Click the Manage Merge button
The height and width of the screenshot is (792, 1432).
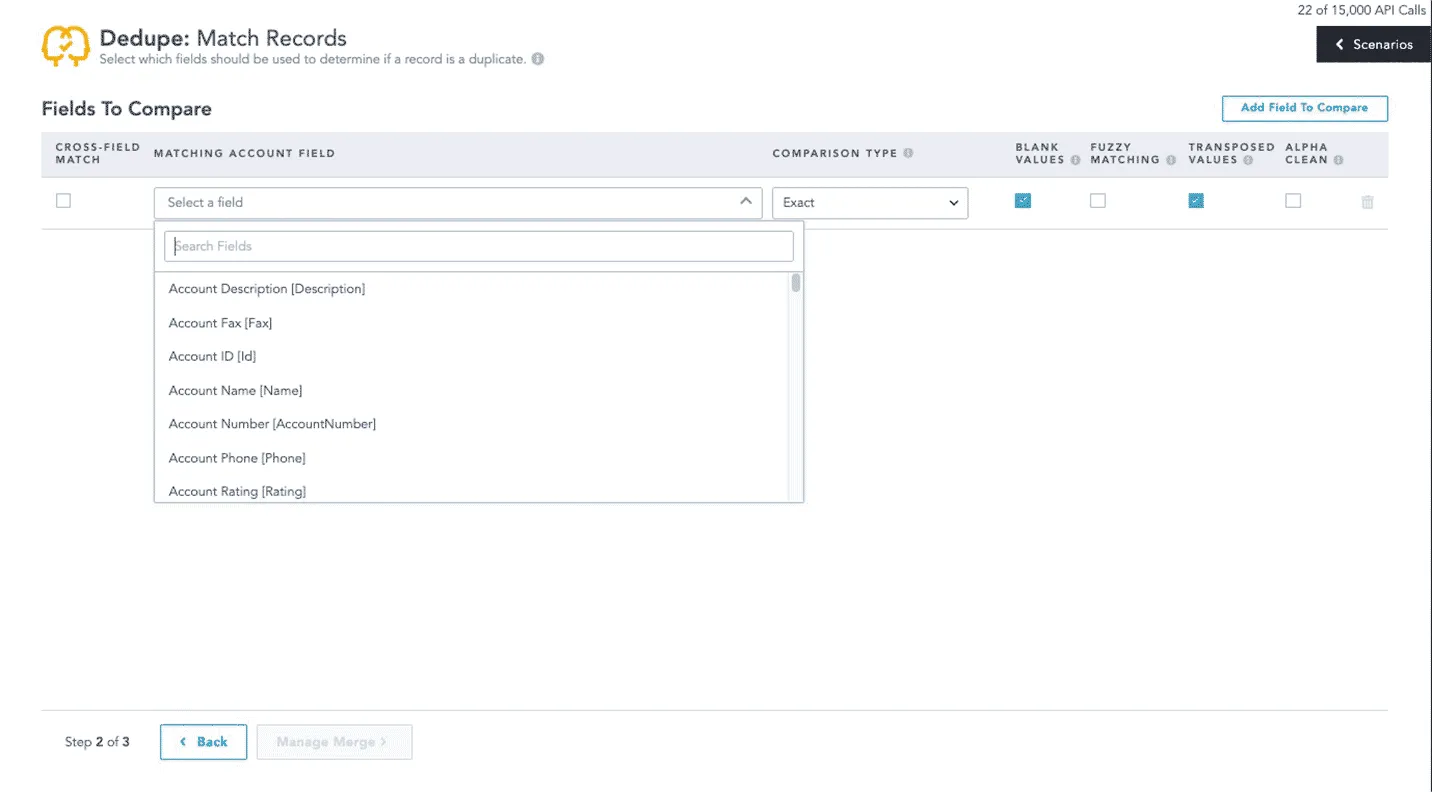tap(334, 742)
